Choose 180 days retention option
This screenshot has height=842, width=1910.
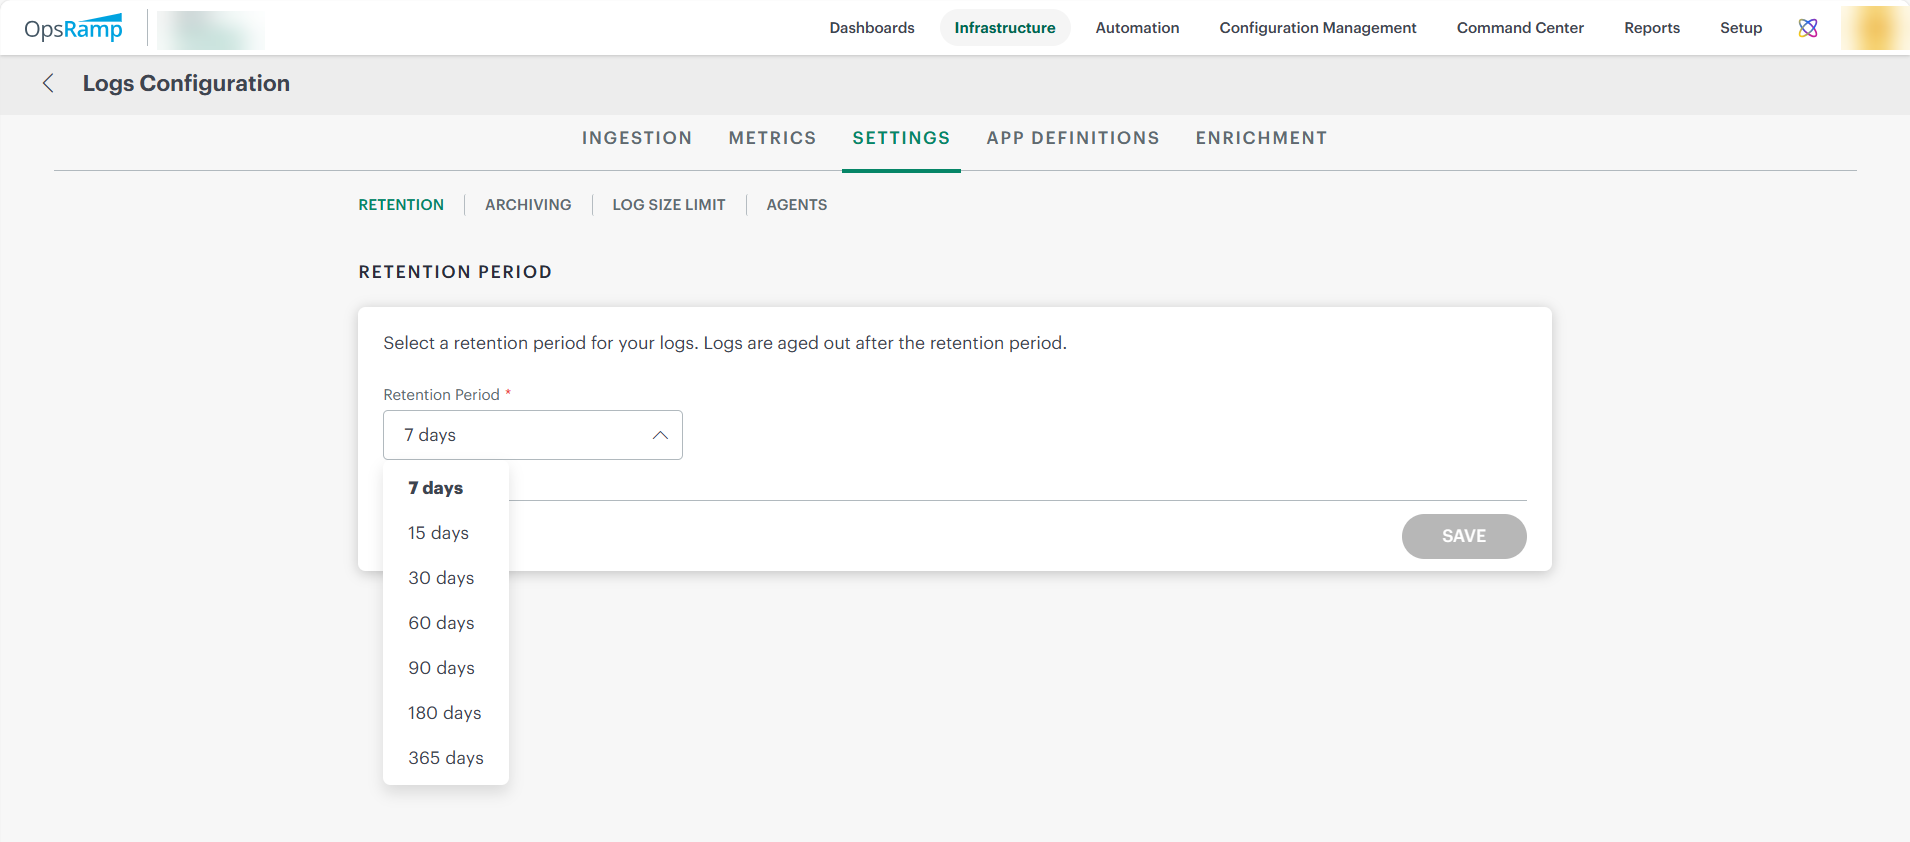tap(444, 713)
